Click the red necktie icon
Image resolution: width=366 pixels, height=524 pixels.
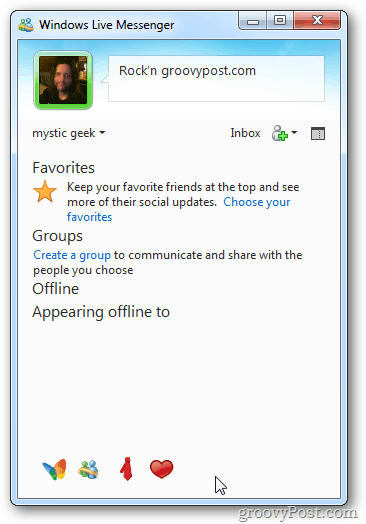click(x=126, y=469)
